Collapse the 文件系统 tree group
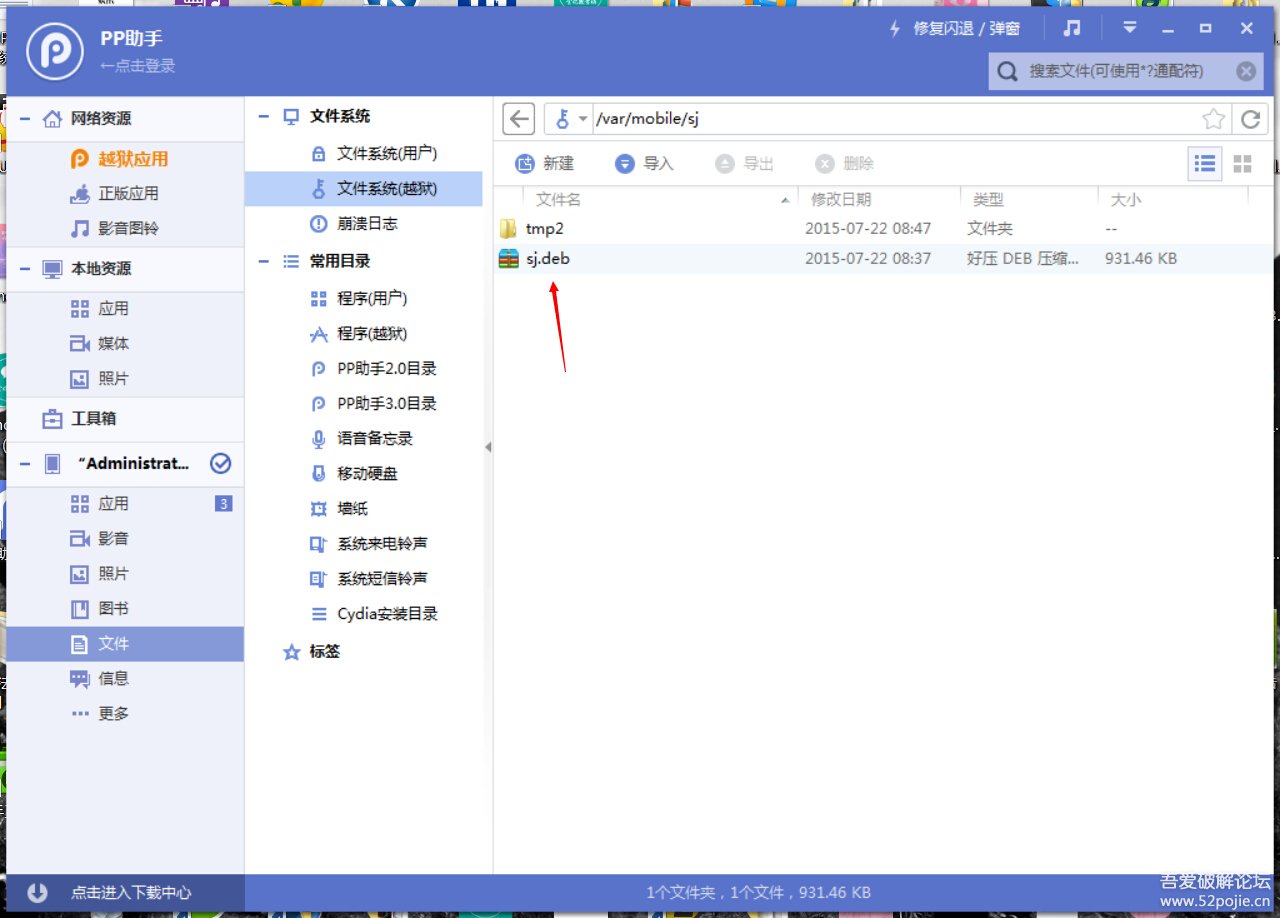 coord(264,117)
